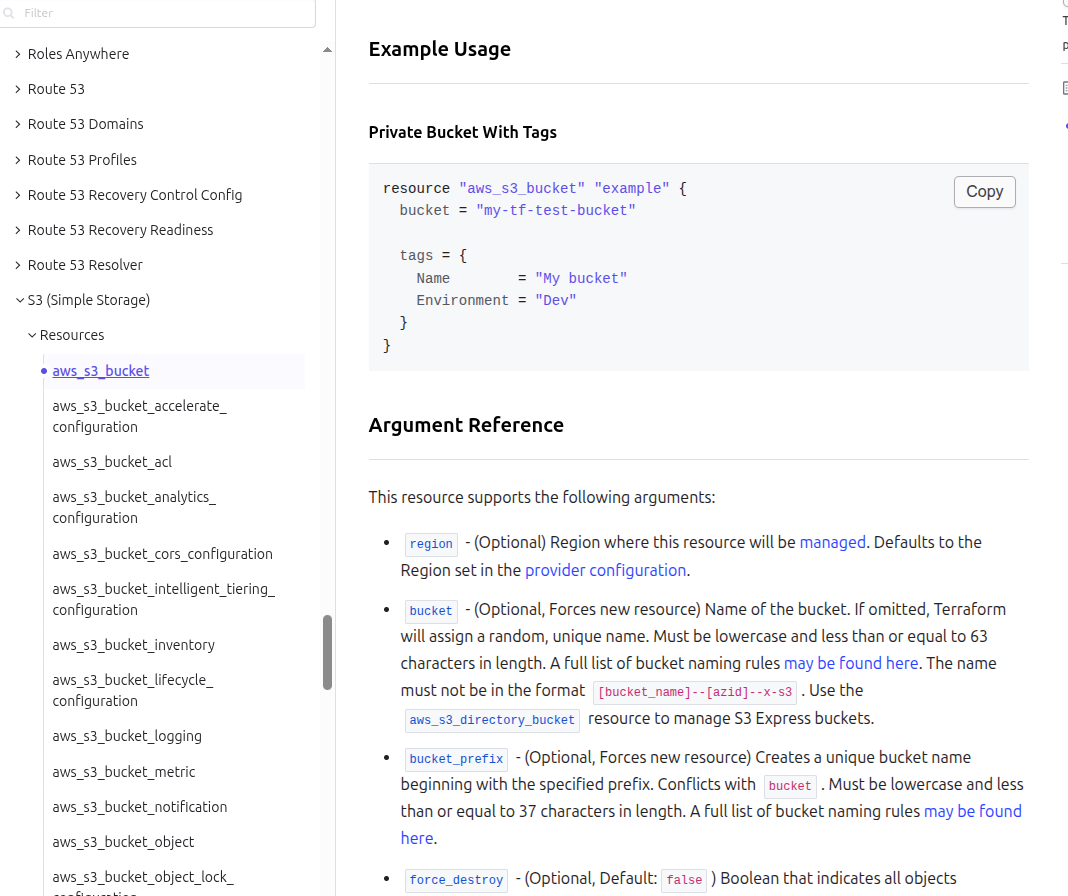Screen dimensions: 1068x896
Task: Open aws_s3_bucket_inventory page
Action: pos(134,645)
